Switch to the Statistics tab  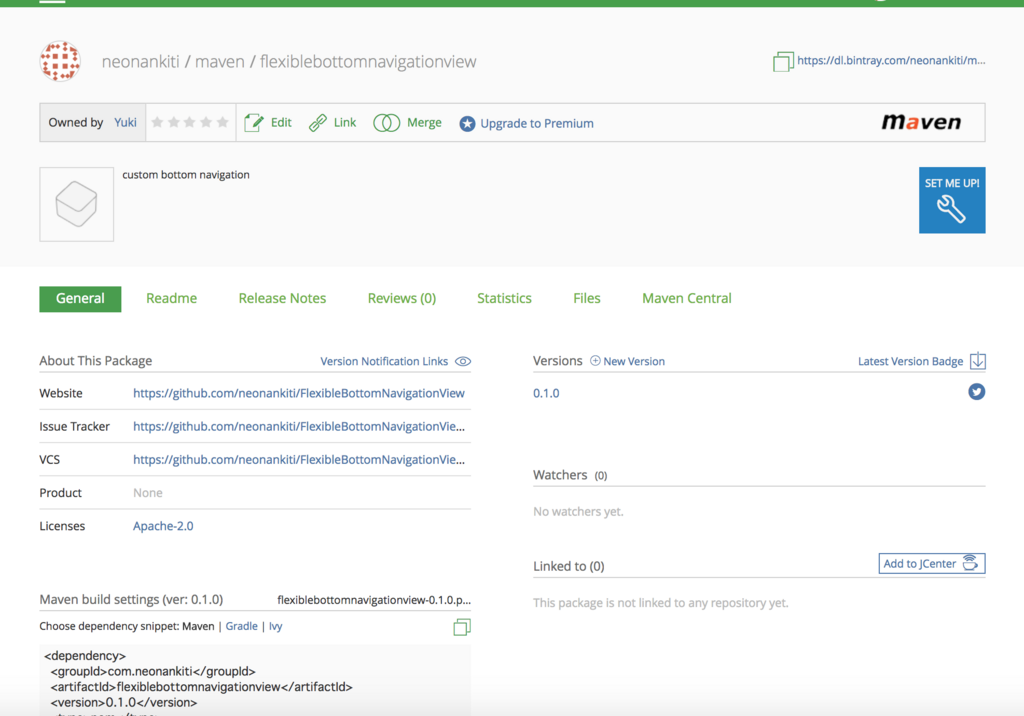(x=504, y=299)
